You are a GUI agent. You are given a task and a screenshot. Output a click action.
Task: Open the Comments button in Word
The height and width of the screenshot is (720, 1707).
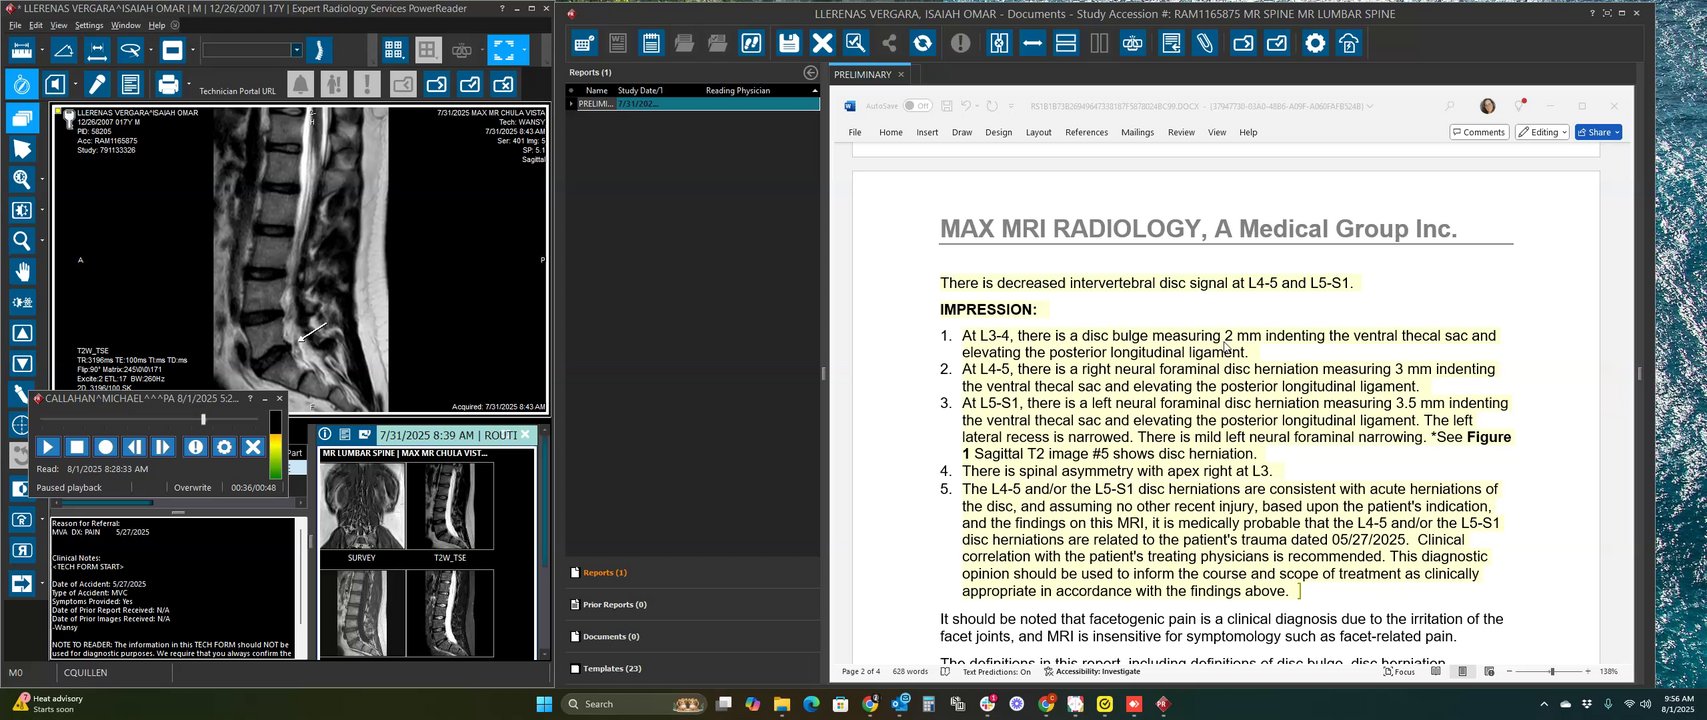coord(1479,132)
